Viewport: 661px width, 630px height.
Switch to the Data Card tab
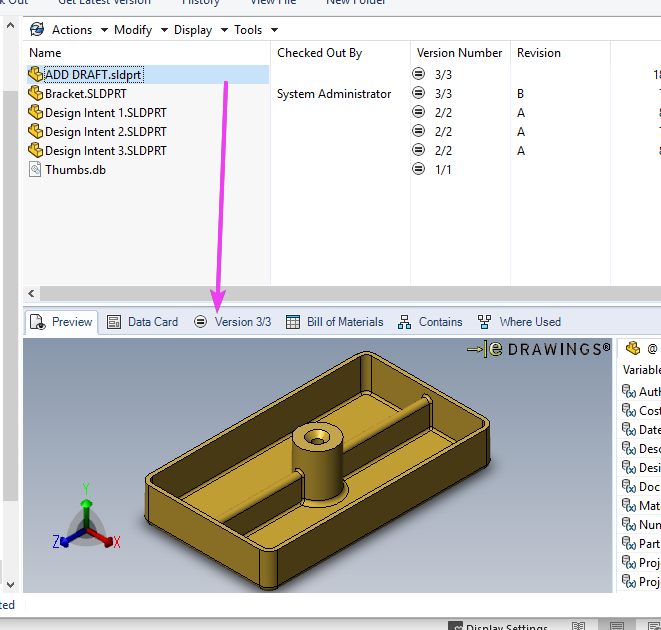(142, 322)
